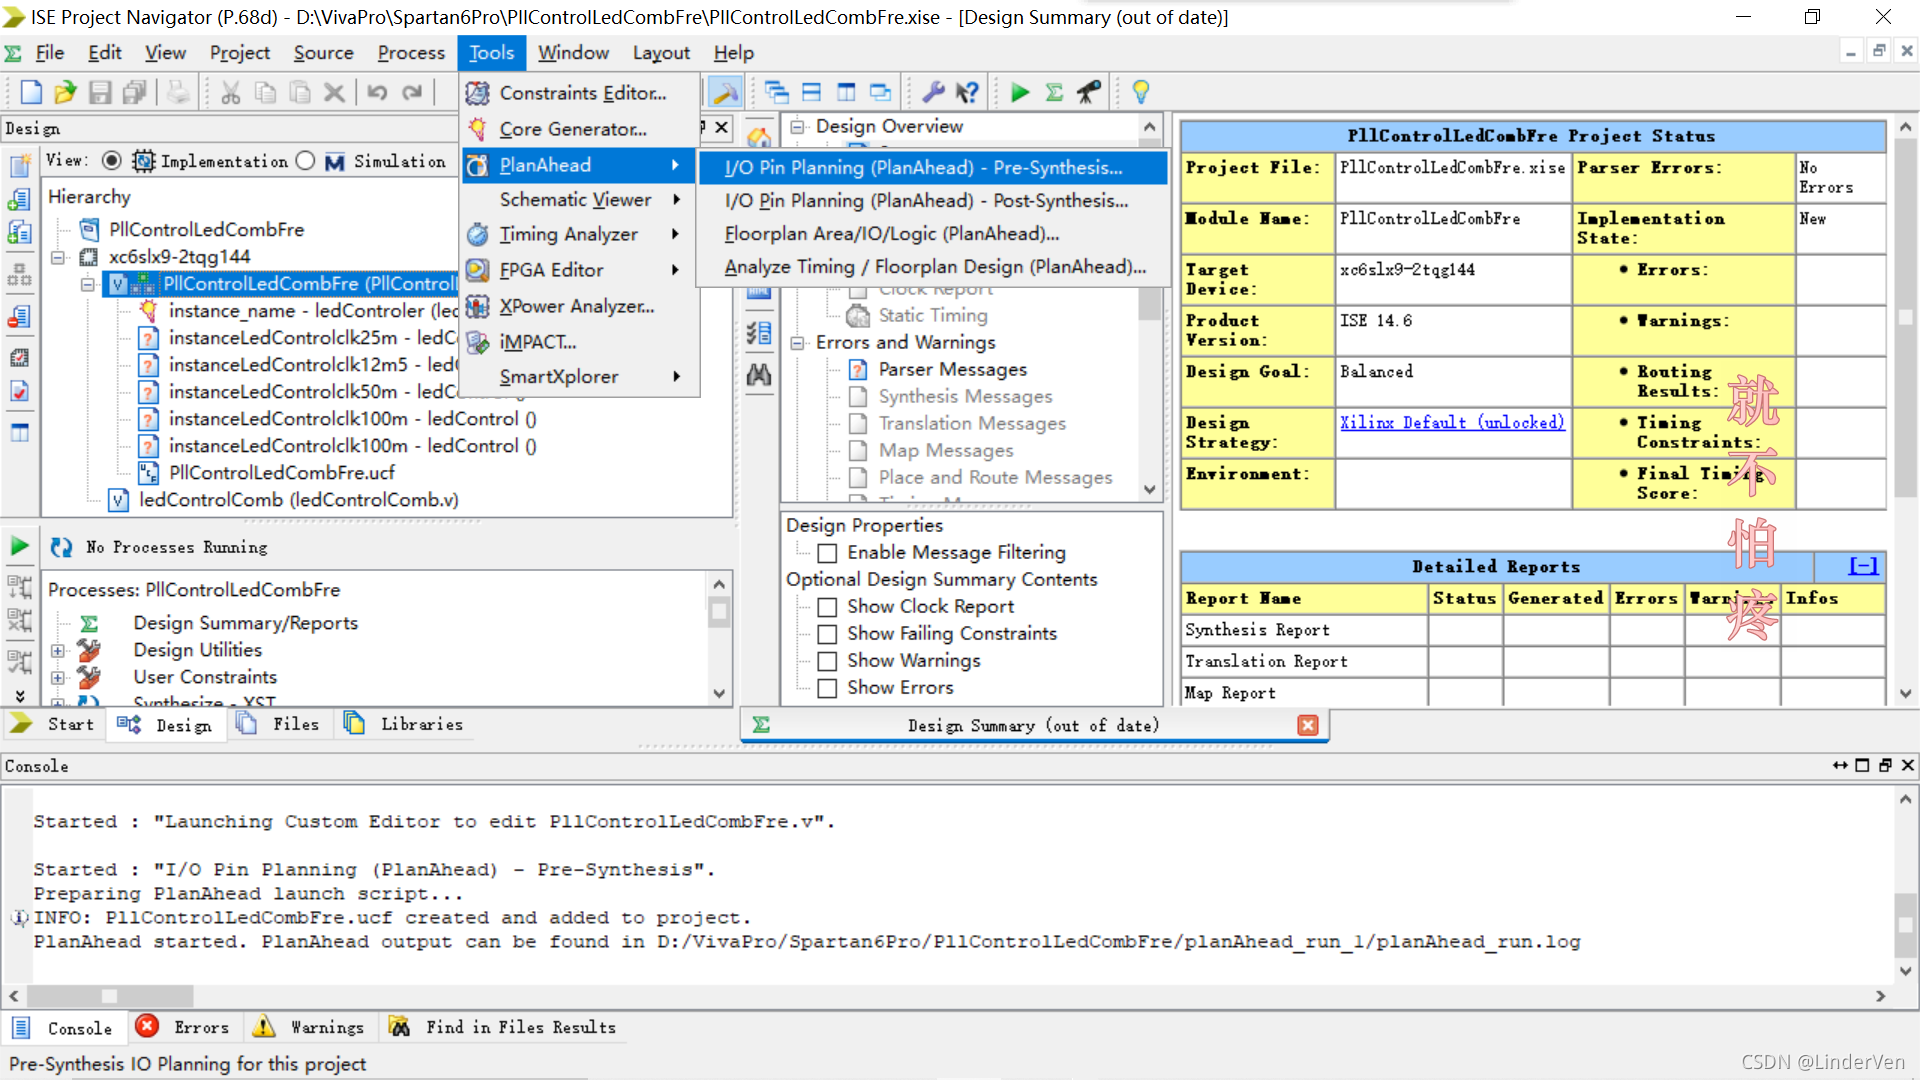Collapse the xc6slx9-2tqg144 hierarchy node
This screenshot has width=1920, height=1080.
(58, 257)
